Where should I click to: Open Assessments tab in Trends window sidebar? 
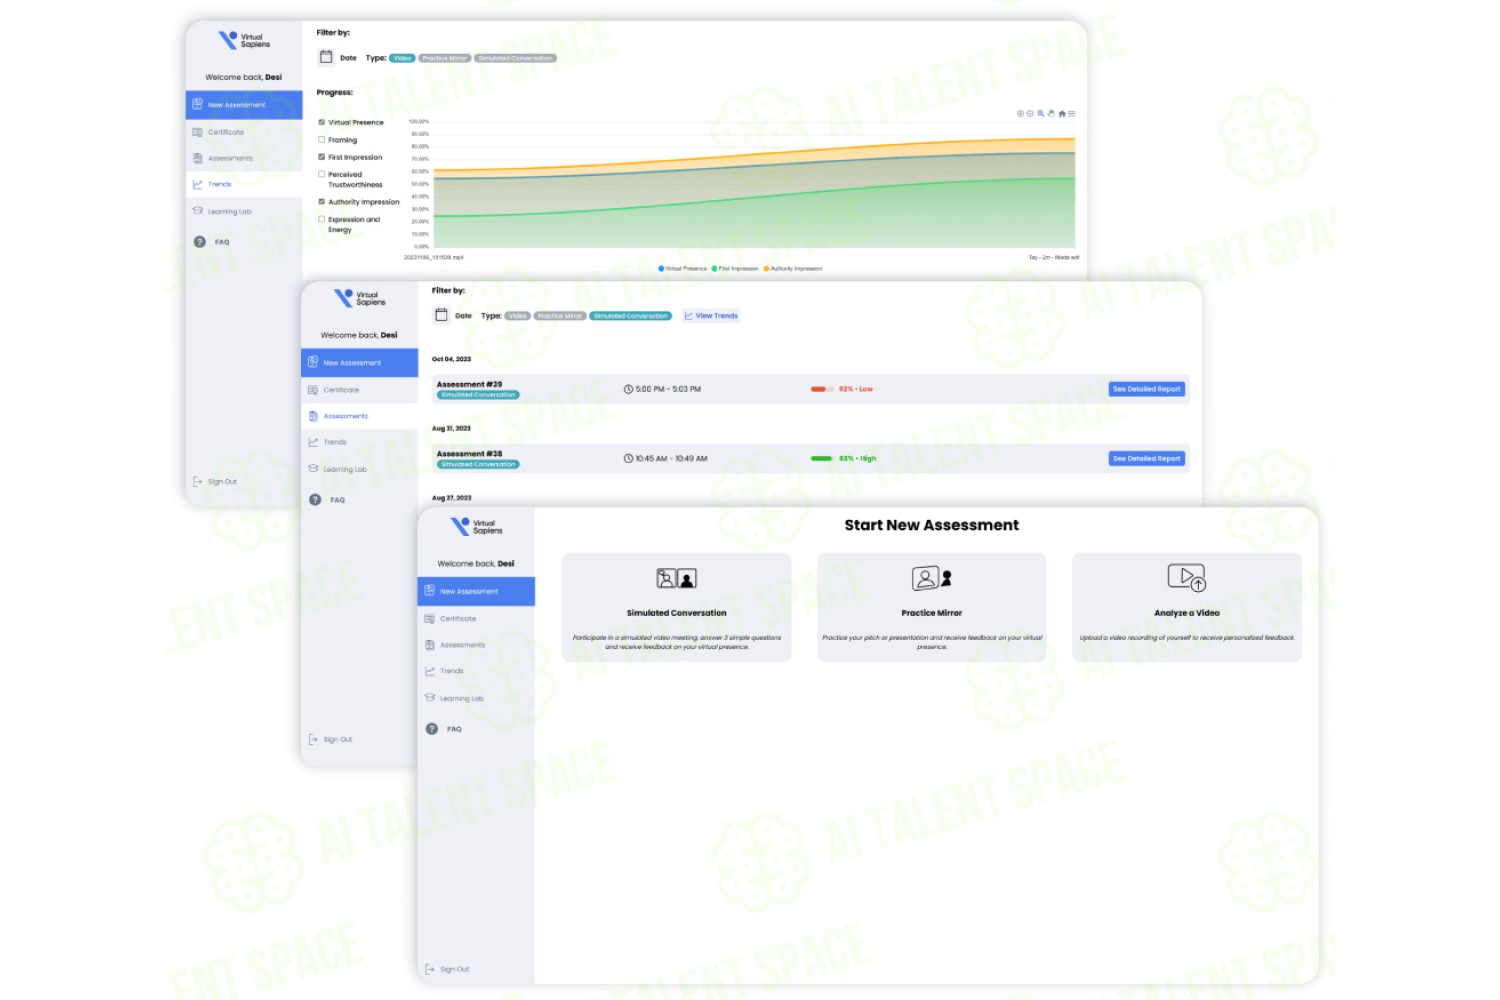point(244,158)
